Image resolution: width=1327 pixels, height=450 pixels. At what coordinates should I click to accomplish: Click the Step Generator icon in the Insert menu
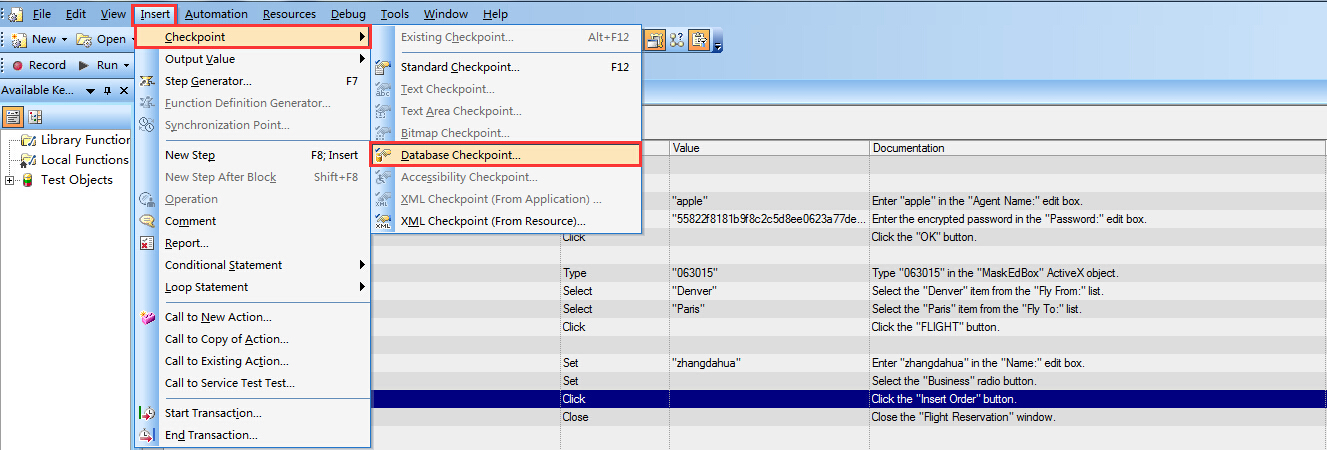147,81
